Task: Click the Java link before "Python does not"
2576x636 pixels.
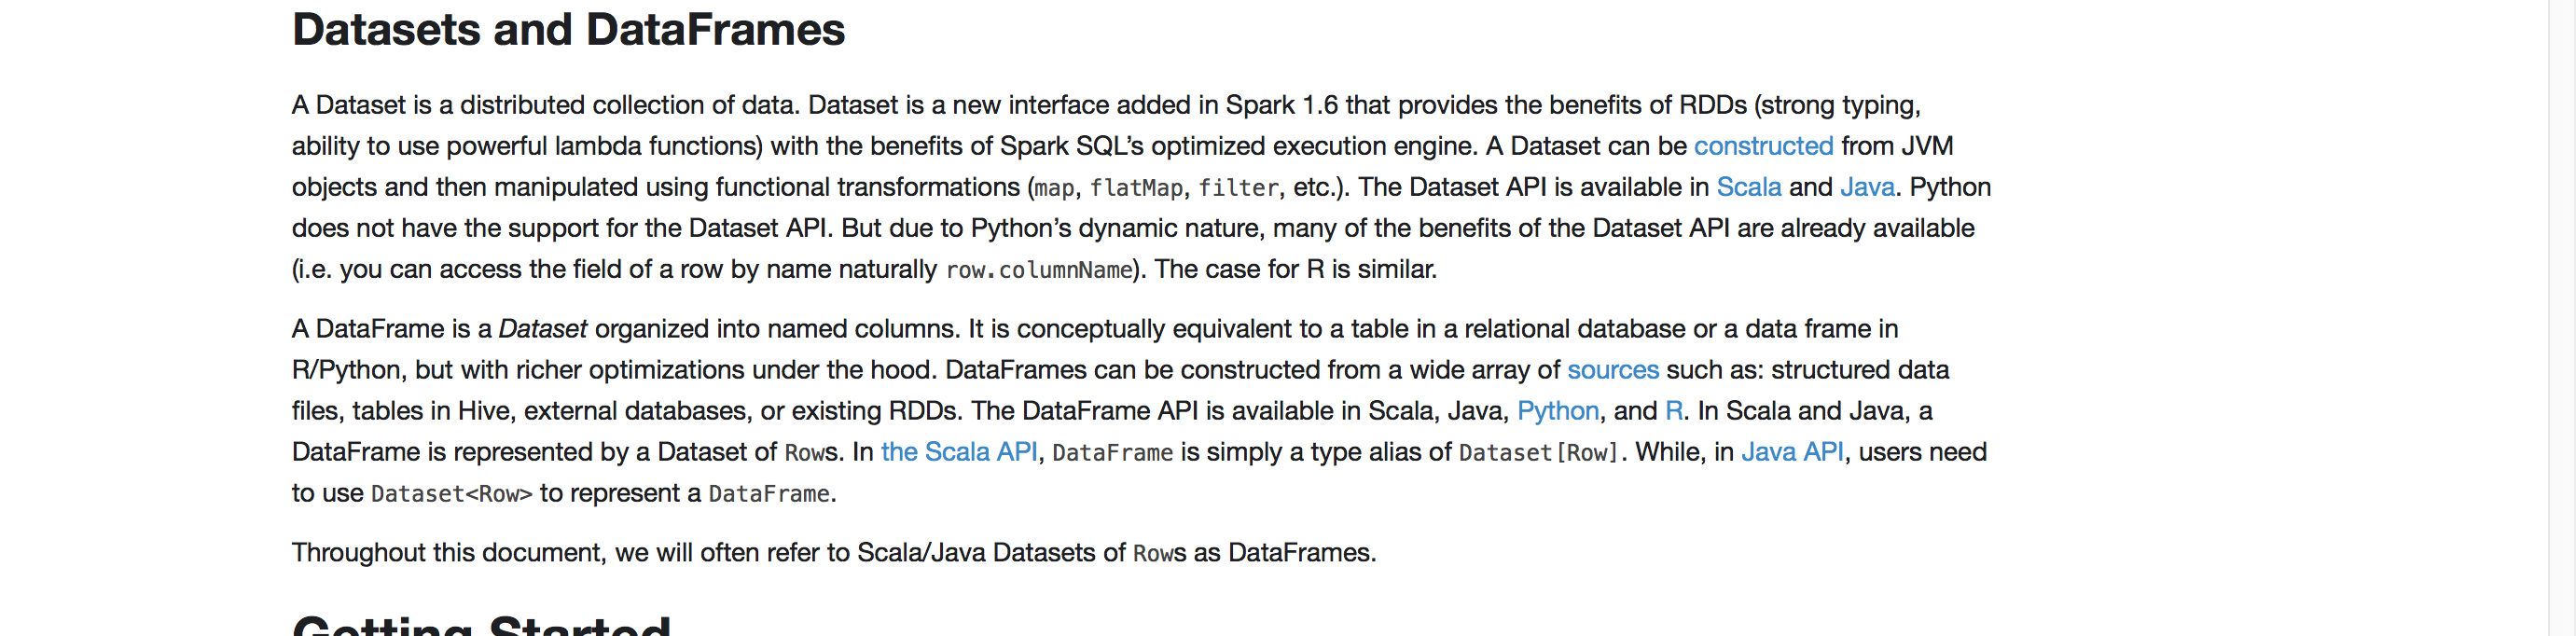Action: pos(1867,187)
